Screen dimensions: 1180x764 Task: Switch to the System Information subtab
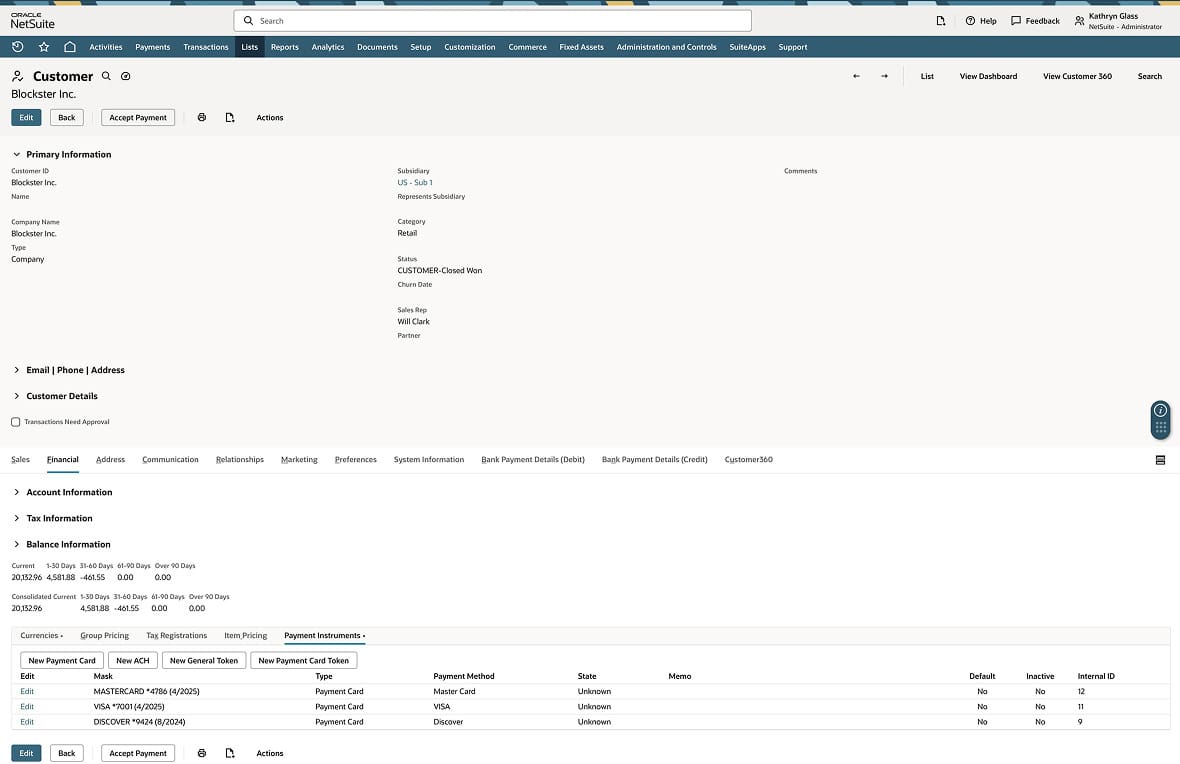pyautogui.click(x=428, y=459)
